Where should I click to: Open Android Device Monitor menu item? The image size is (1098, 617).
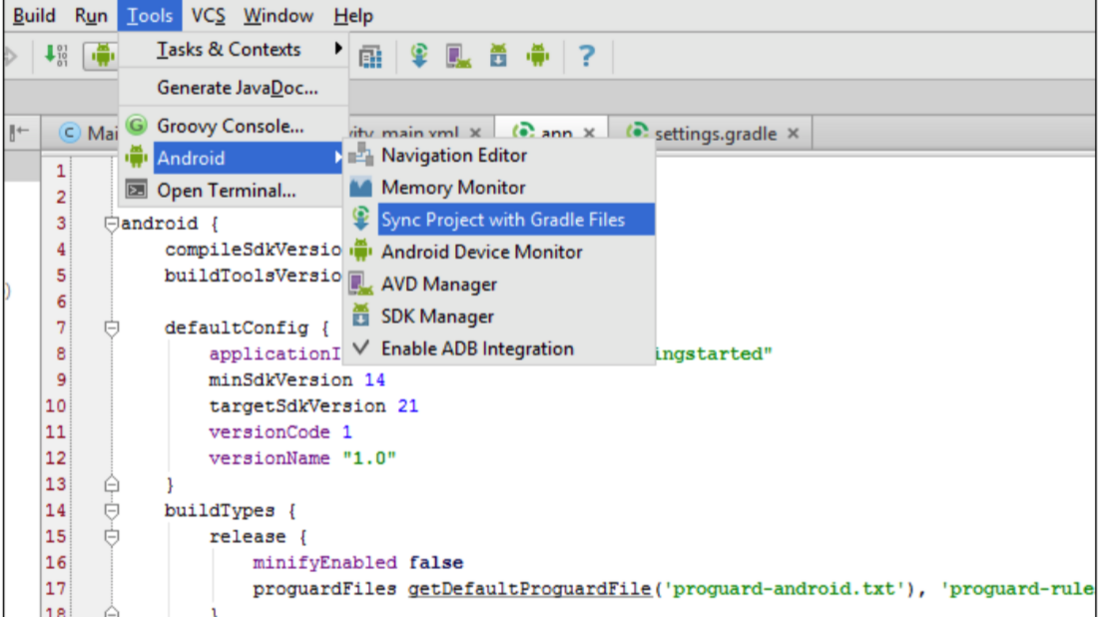point(500,252)
